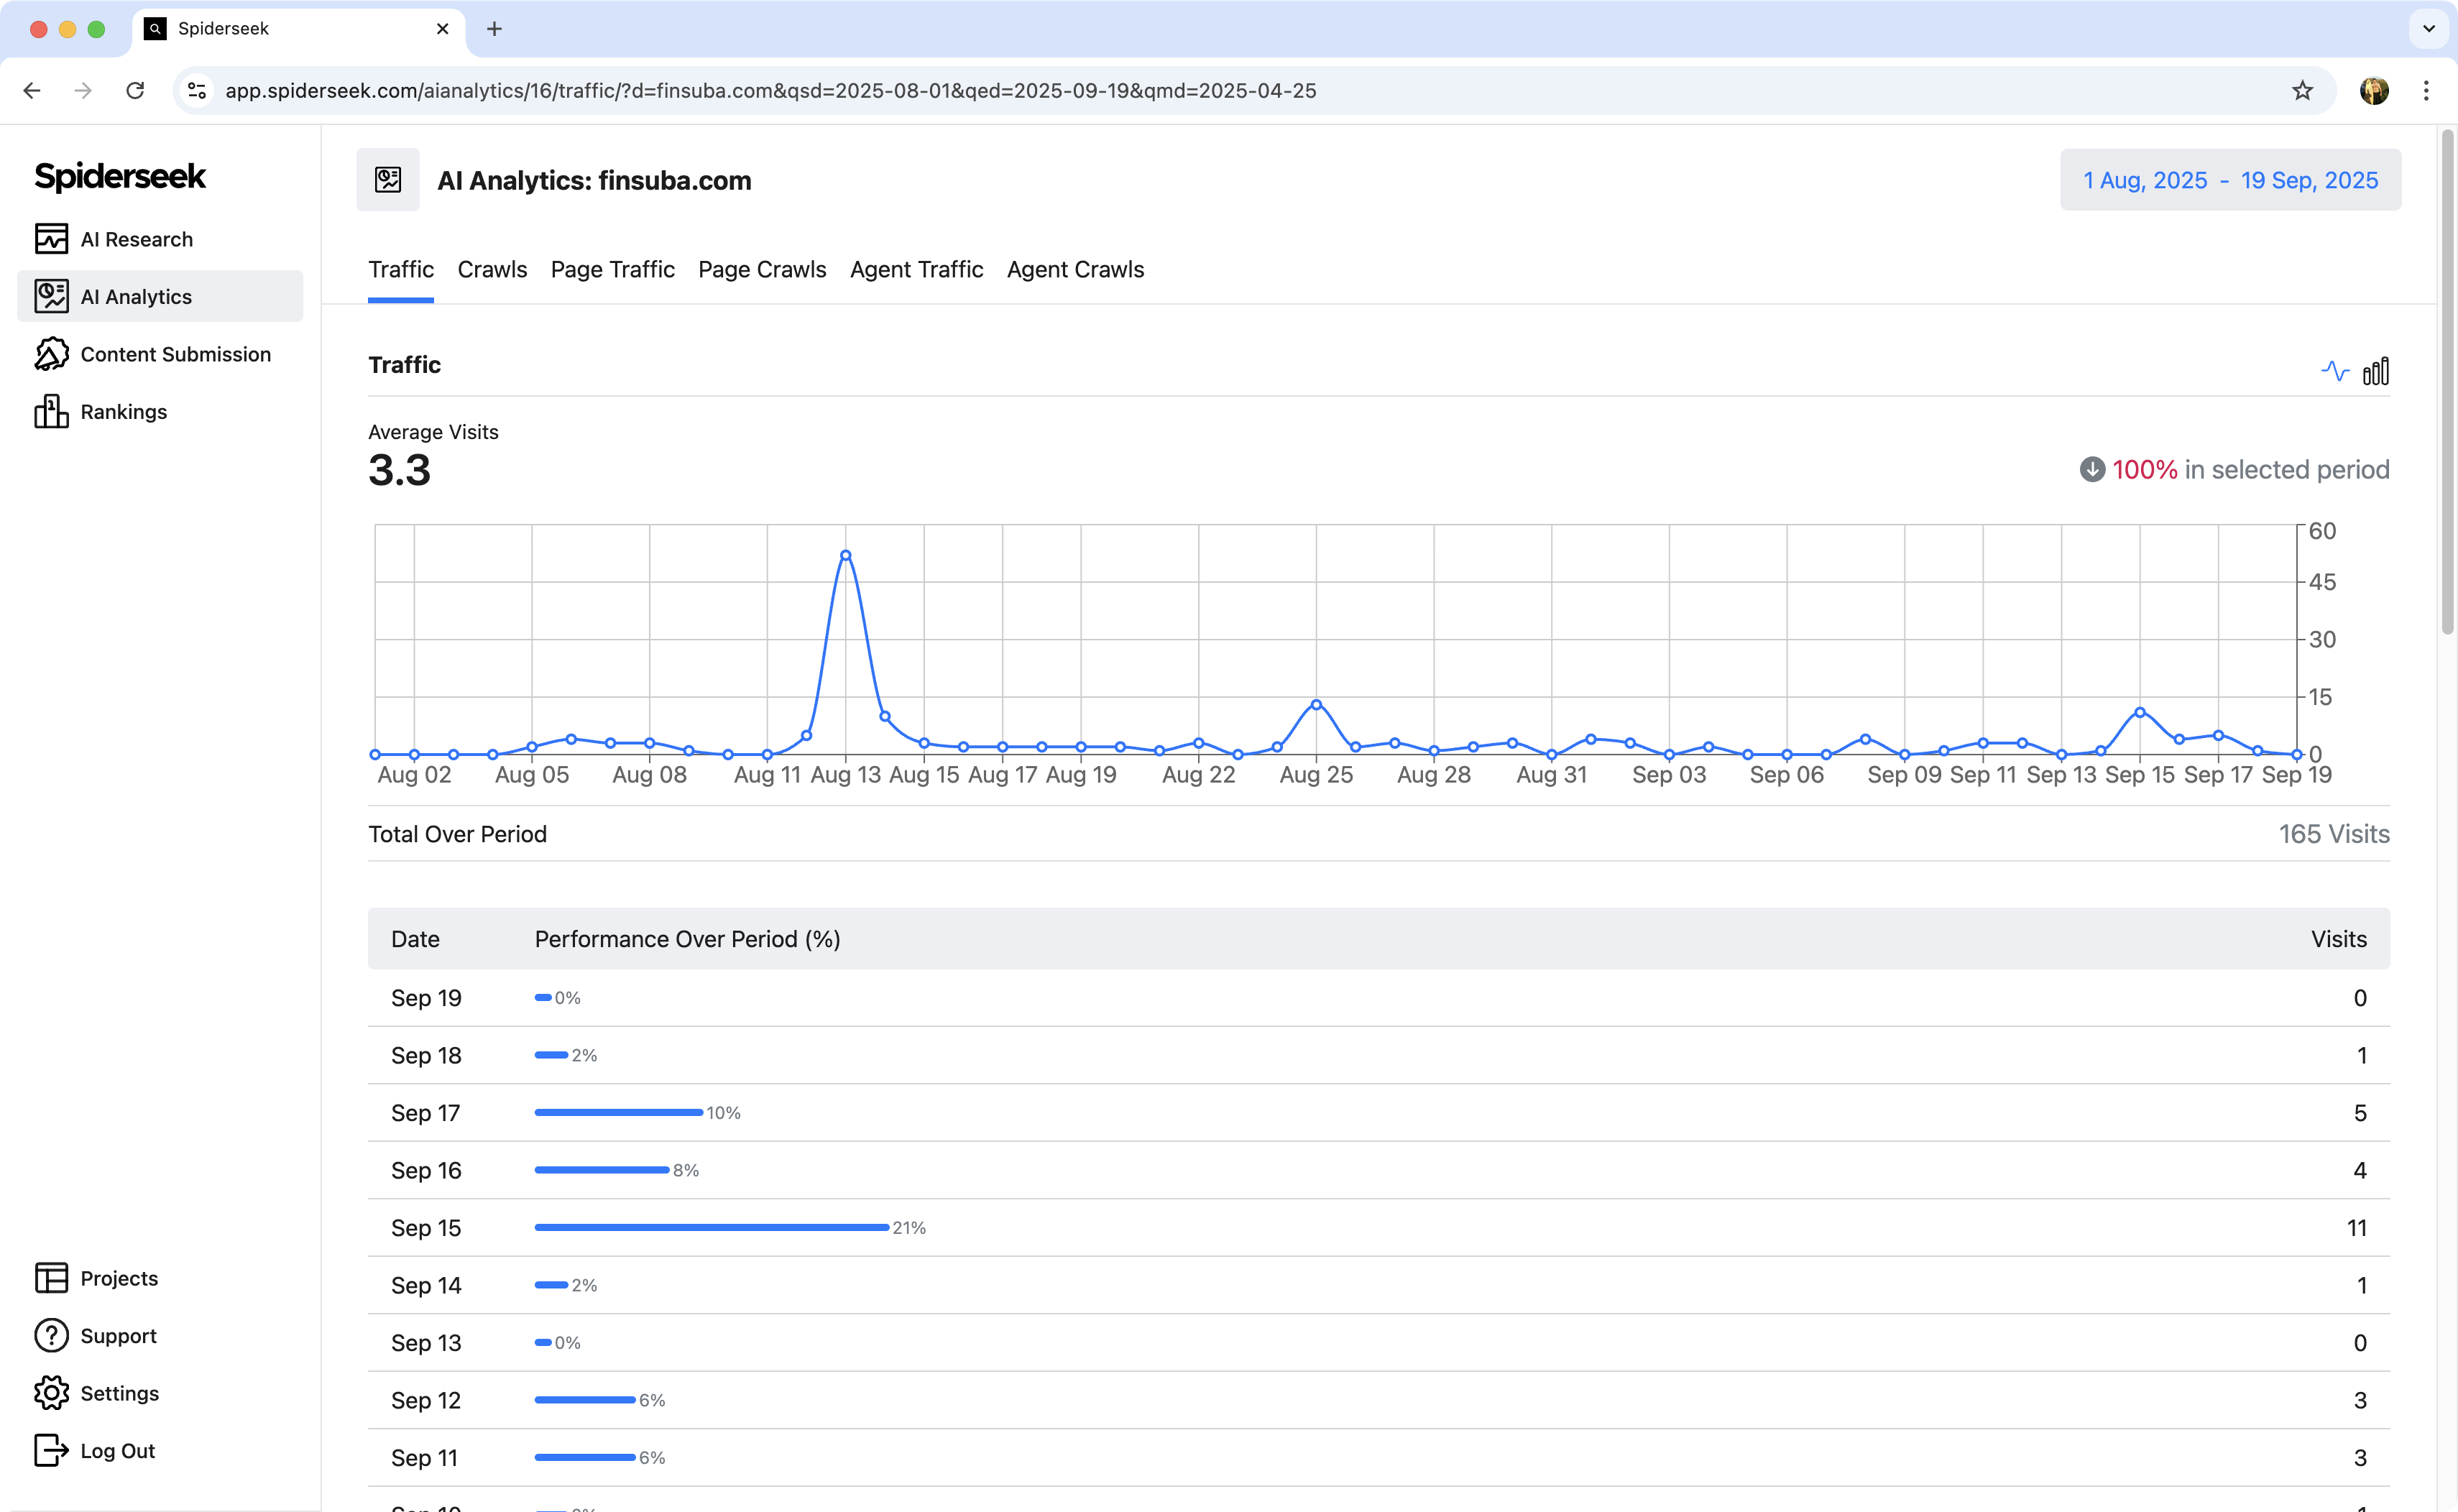Screen dimensions: 2458x1512
Task: Go forward in browser history
Action: coord(83,91)
